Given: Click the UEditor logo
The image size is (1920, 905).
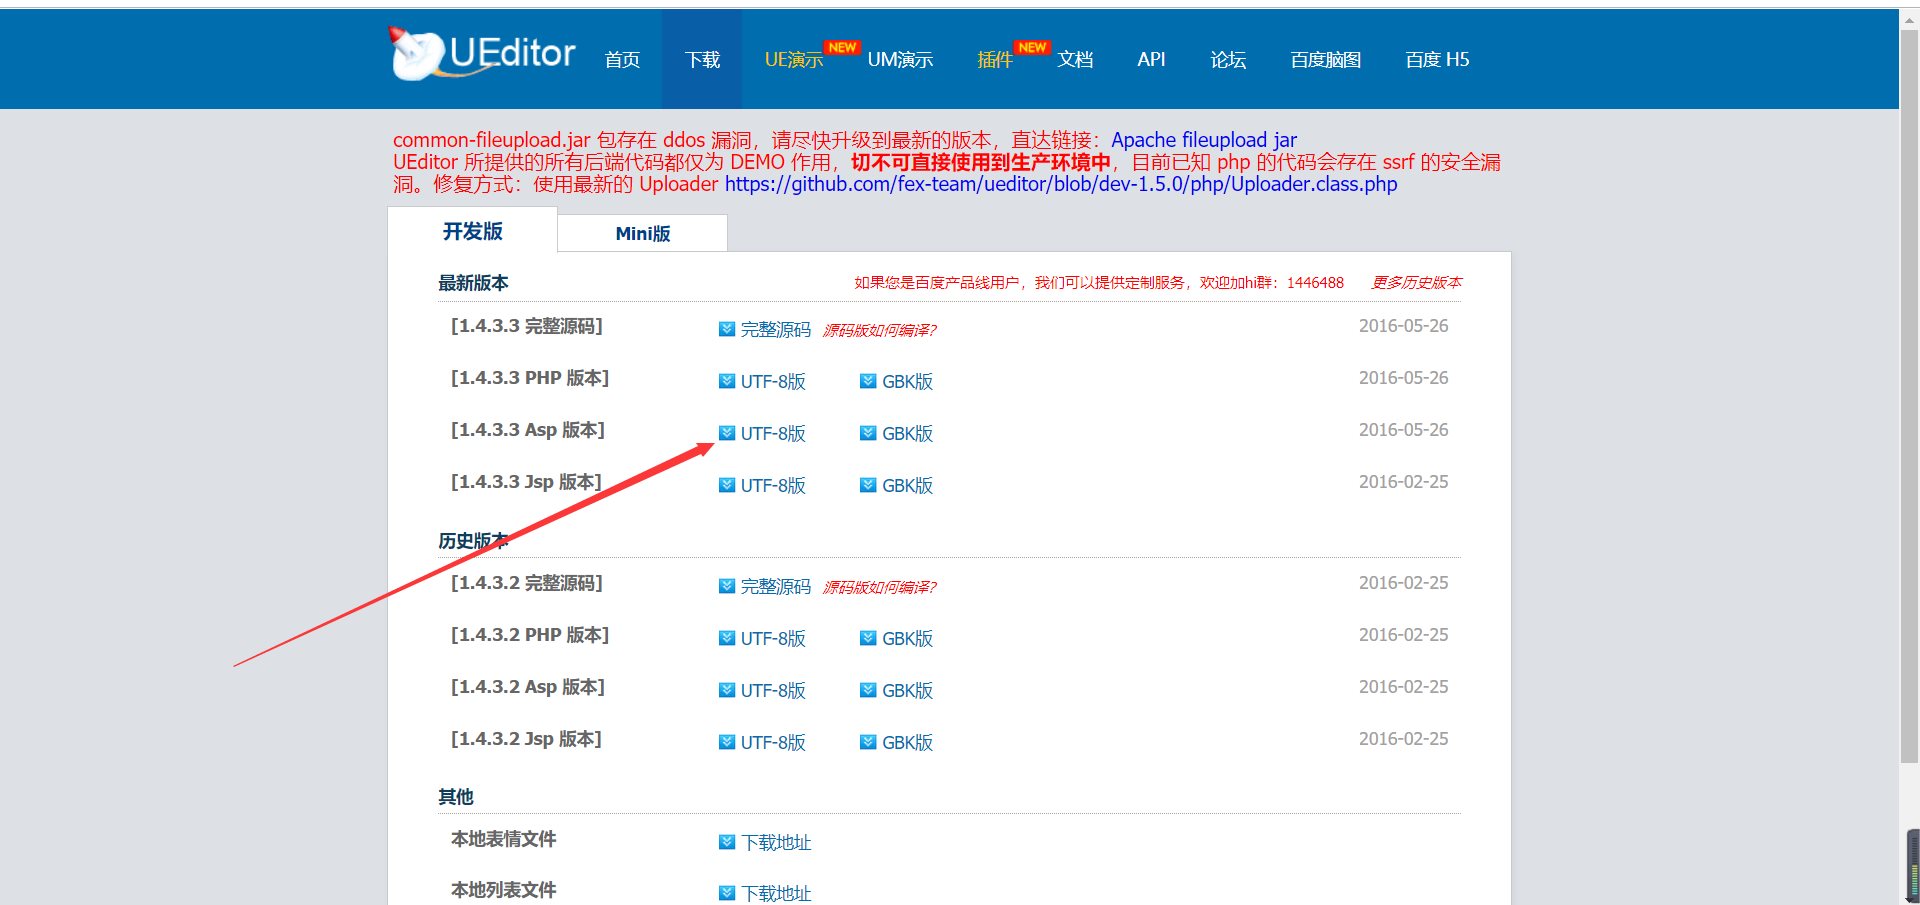Looking at the screenshot, I should click(x=482, y=54).
